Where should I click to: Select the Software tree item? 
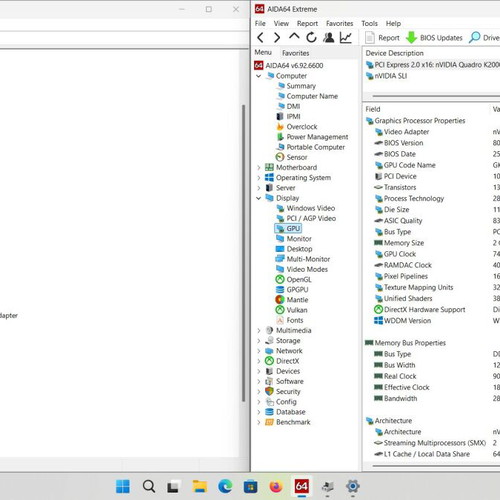click(284, 381)
